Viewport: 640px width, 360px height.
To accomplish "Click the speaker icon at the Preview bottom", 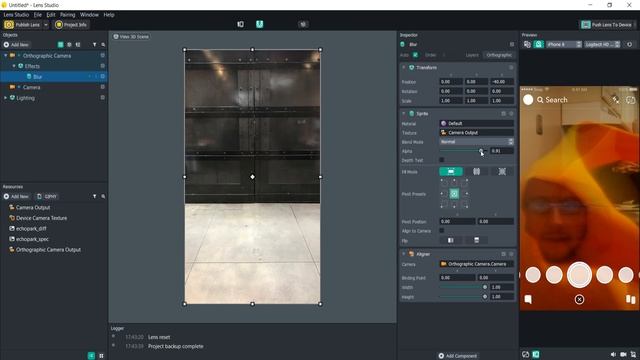I will point(613,355).
